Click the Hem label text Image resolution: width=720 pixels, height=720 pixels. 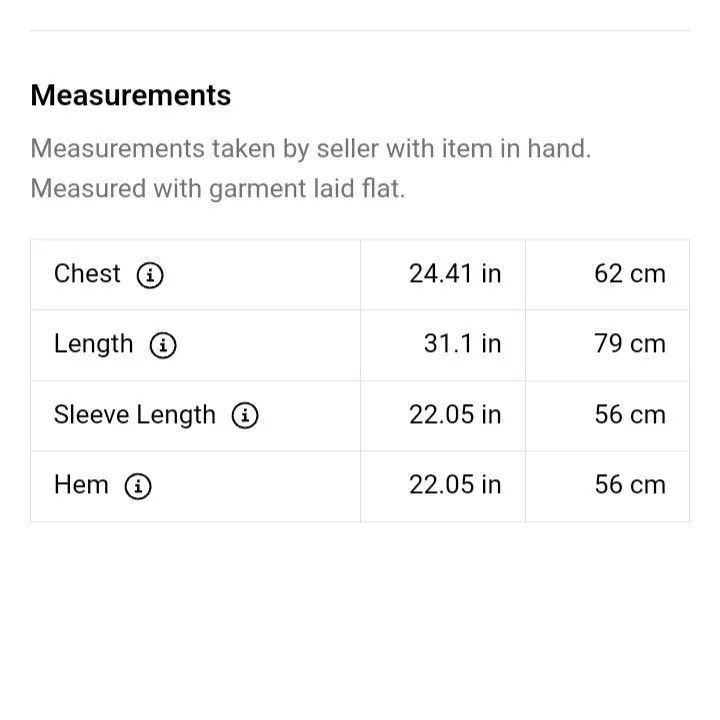pos(81,485)
